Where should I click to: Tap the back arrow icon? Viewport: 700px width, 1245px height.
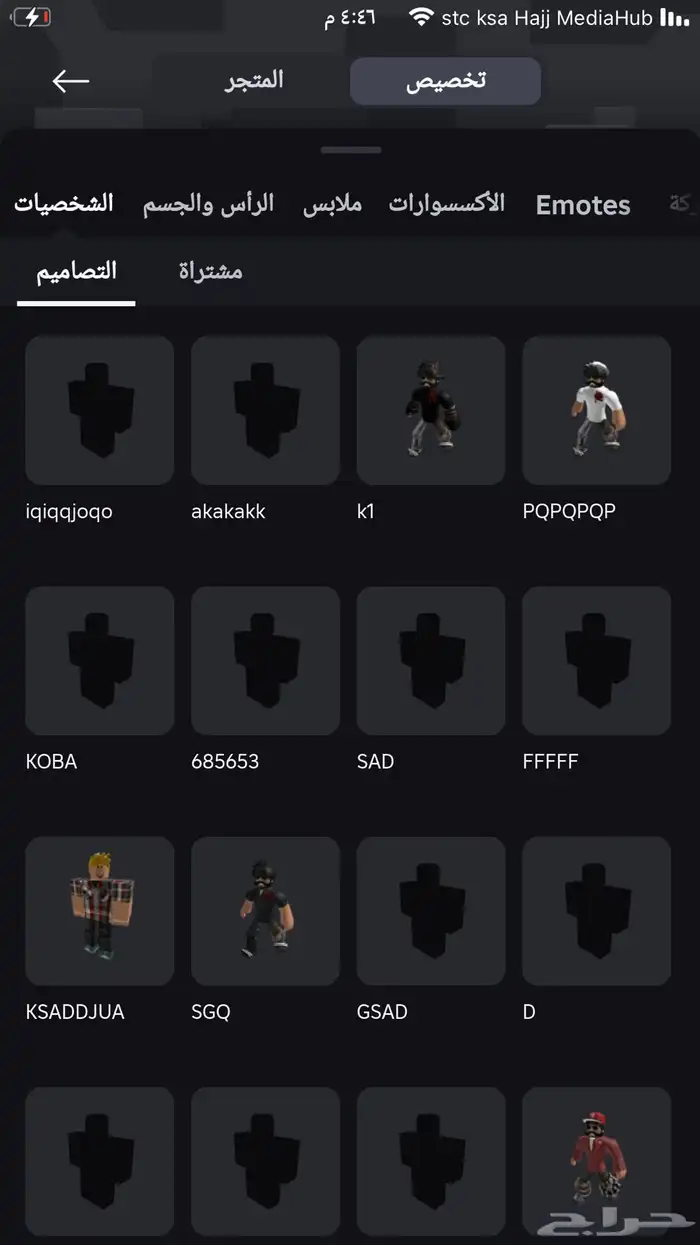[71, 81]
